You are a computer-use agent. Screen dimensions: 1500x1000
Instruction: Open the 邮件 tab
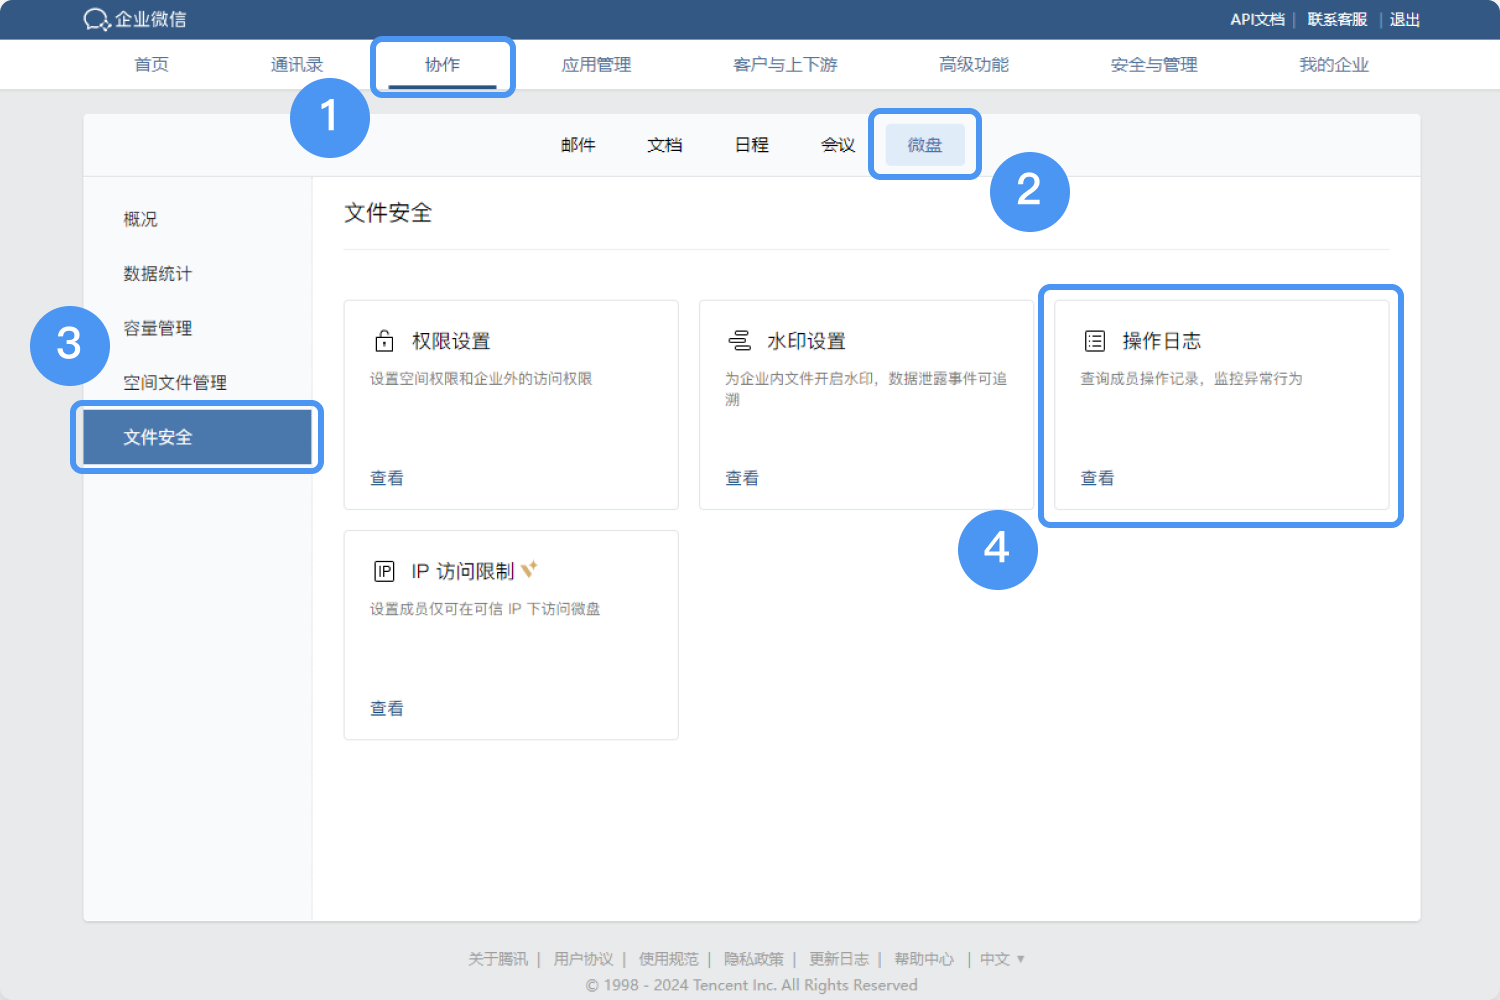(578, 144)
